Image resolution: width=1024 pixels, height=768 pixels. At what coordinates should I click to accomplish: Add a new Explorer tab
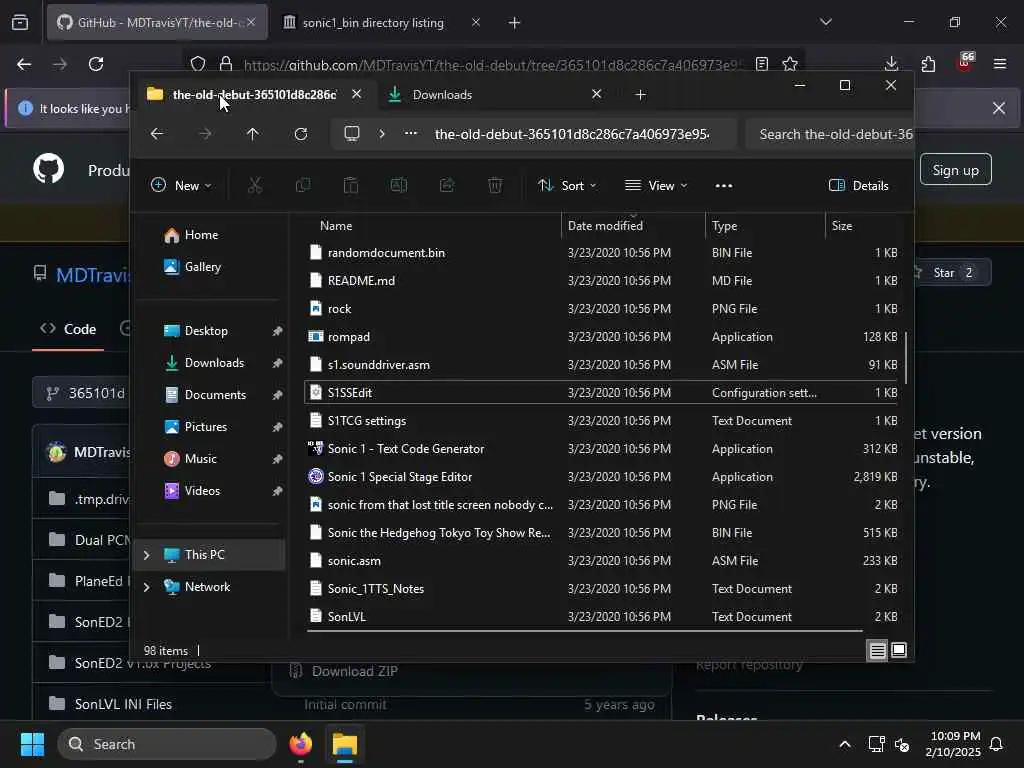[x=641, y=95]
